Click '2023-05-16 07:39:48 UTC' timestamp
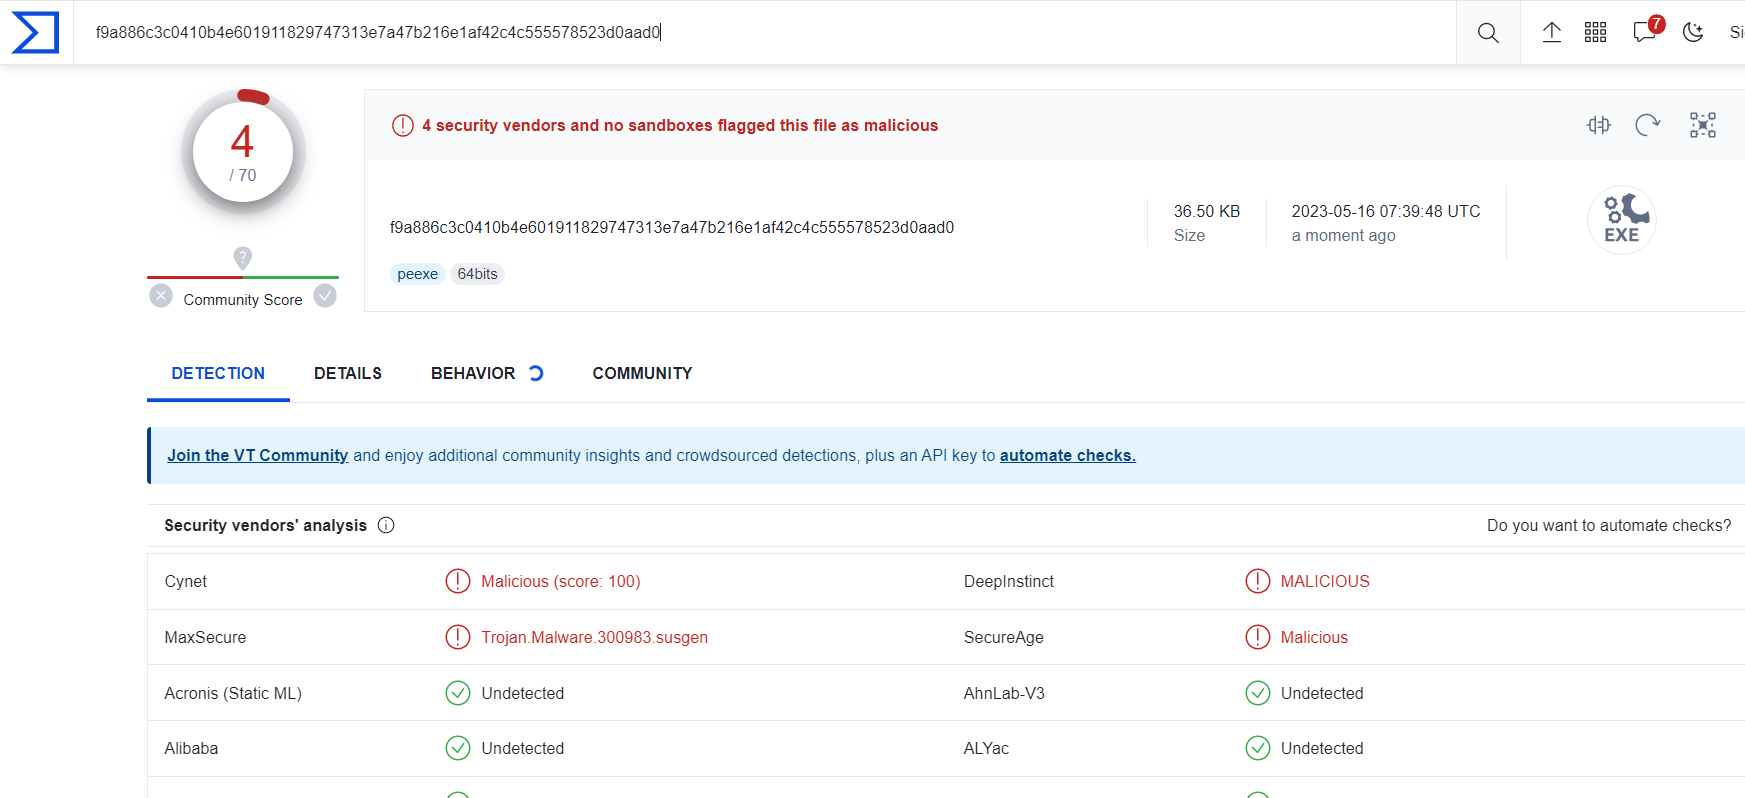The image size is (1745, 798). (1386, 211)
